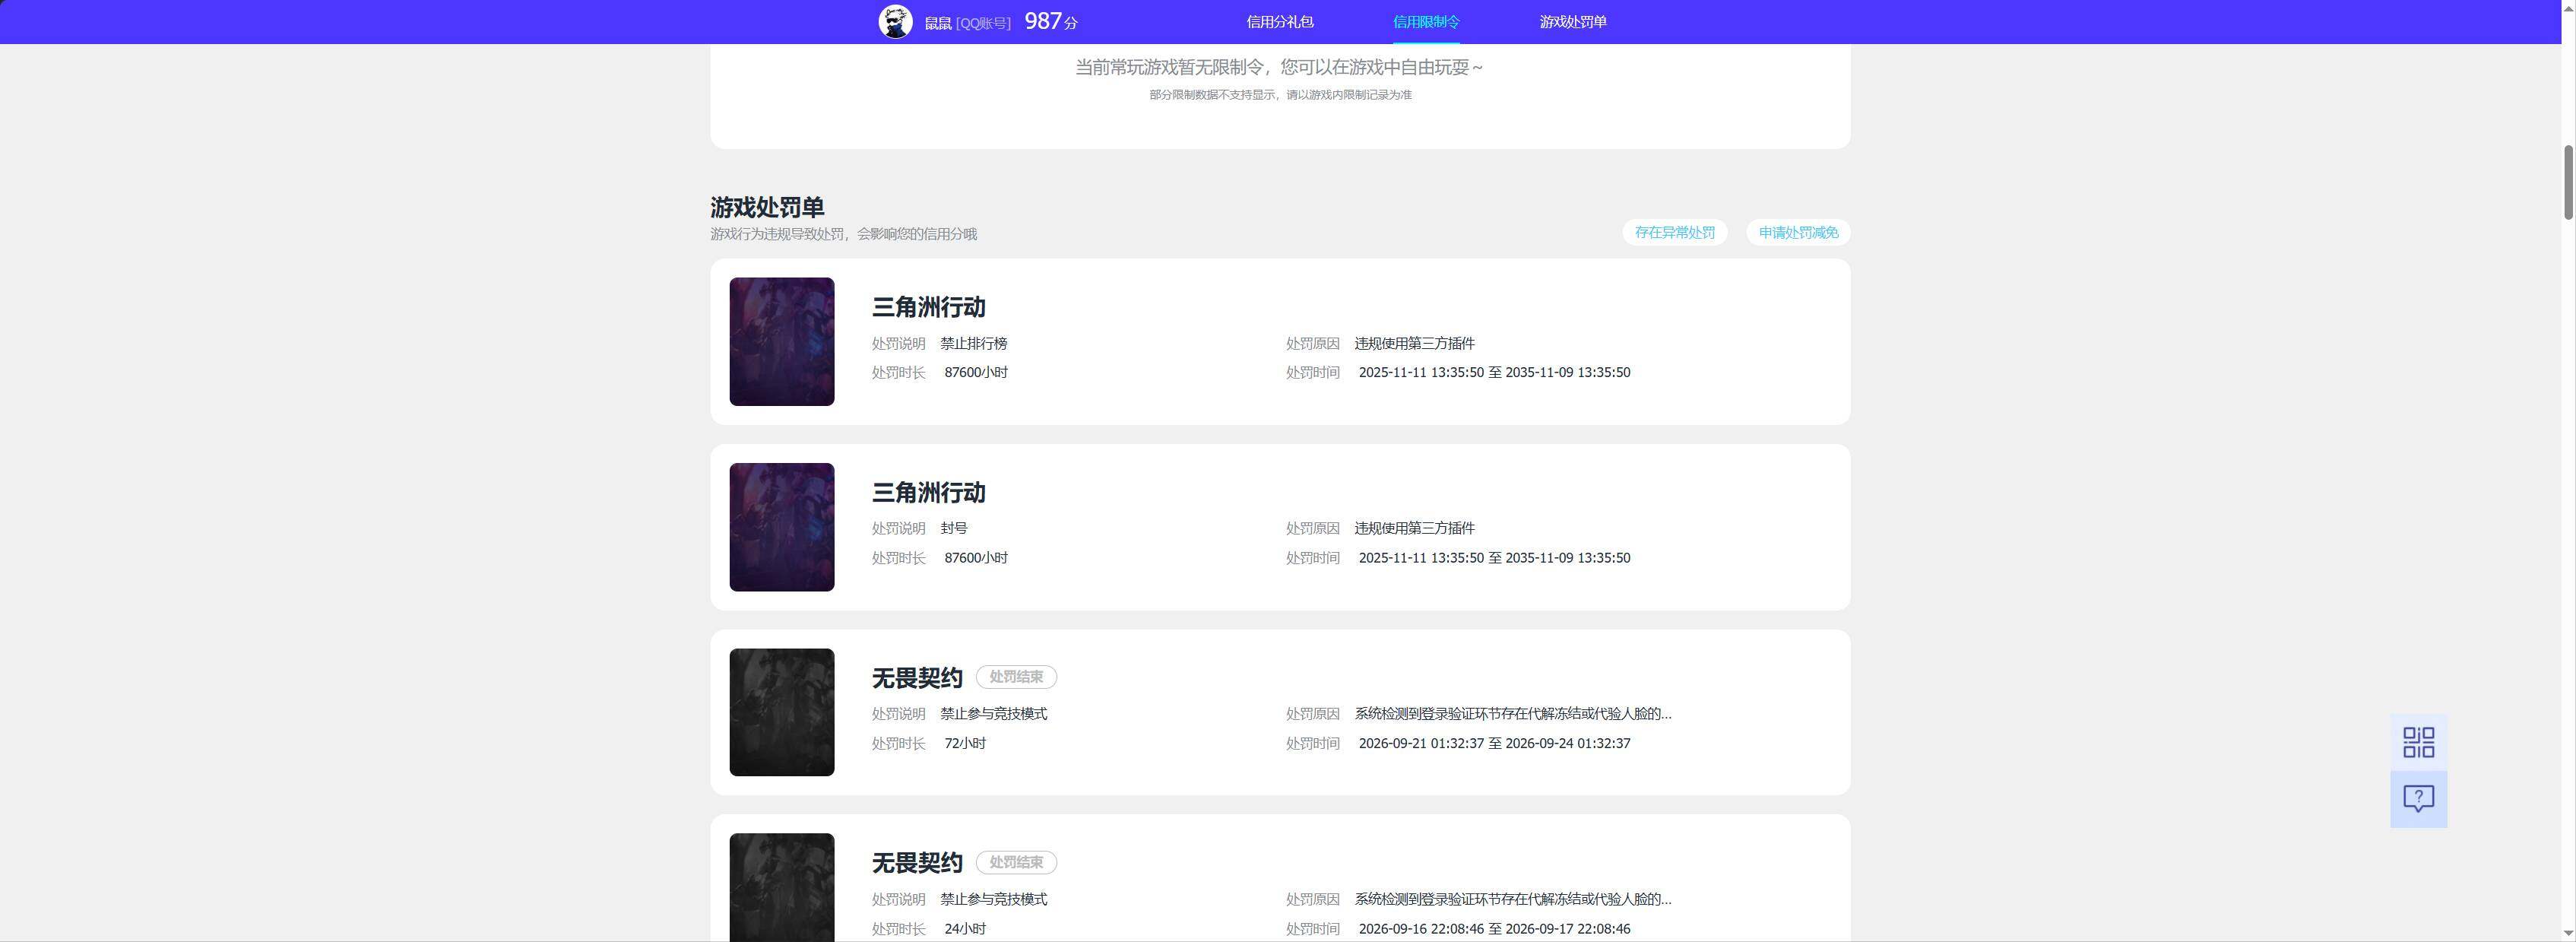Click the page vertical scrollbar thumb
This screenshot has width=2576, height=942.
2568,182
